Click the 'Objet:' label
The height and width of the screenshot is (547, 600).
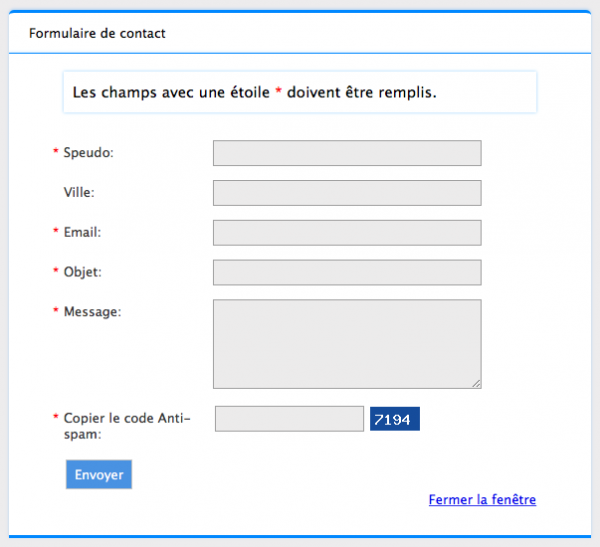(x=82, y=272)
